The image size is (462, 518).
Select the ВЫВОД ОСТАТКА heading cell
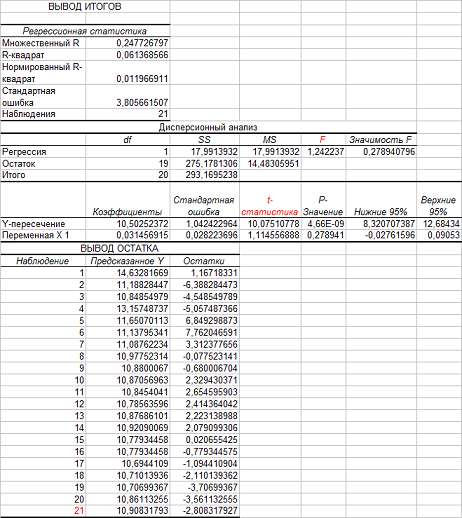[x=120, y=249]
